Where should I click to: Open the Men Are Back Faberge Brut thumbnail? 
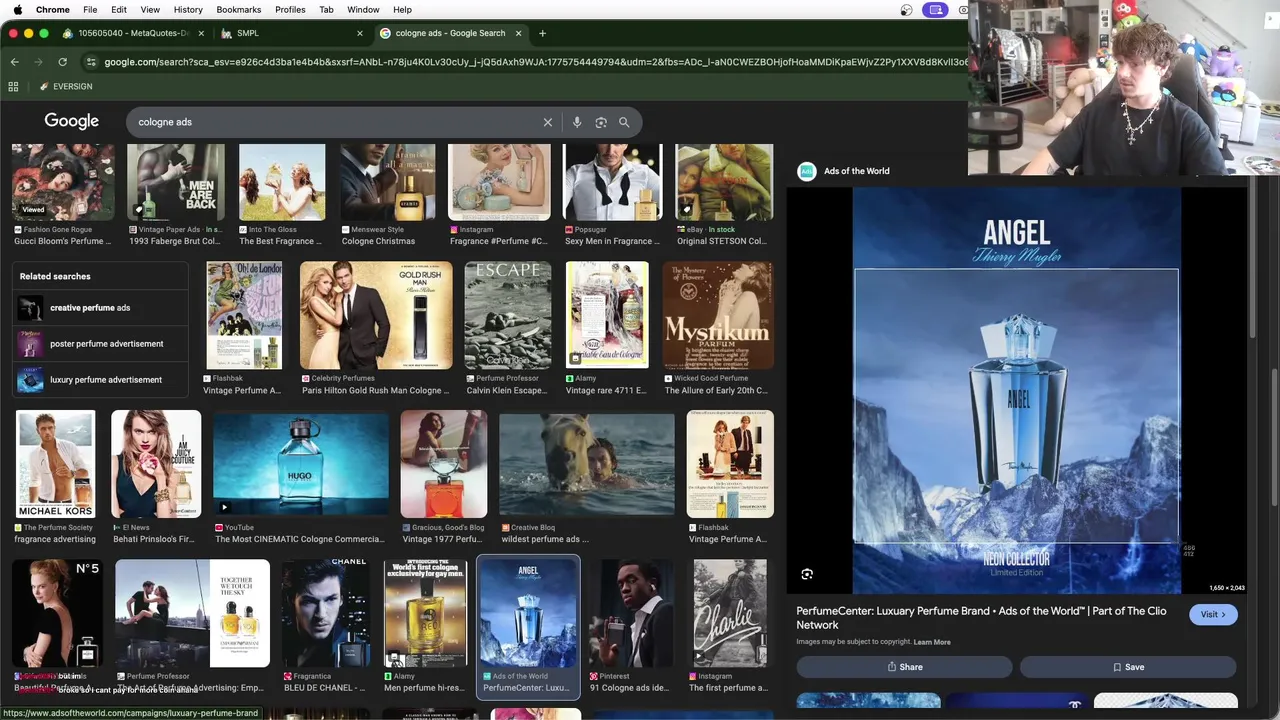[x=176, y=182]
